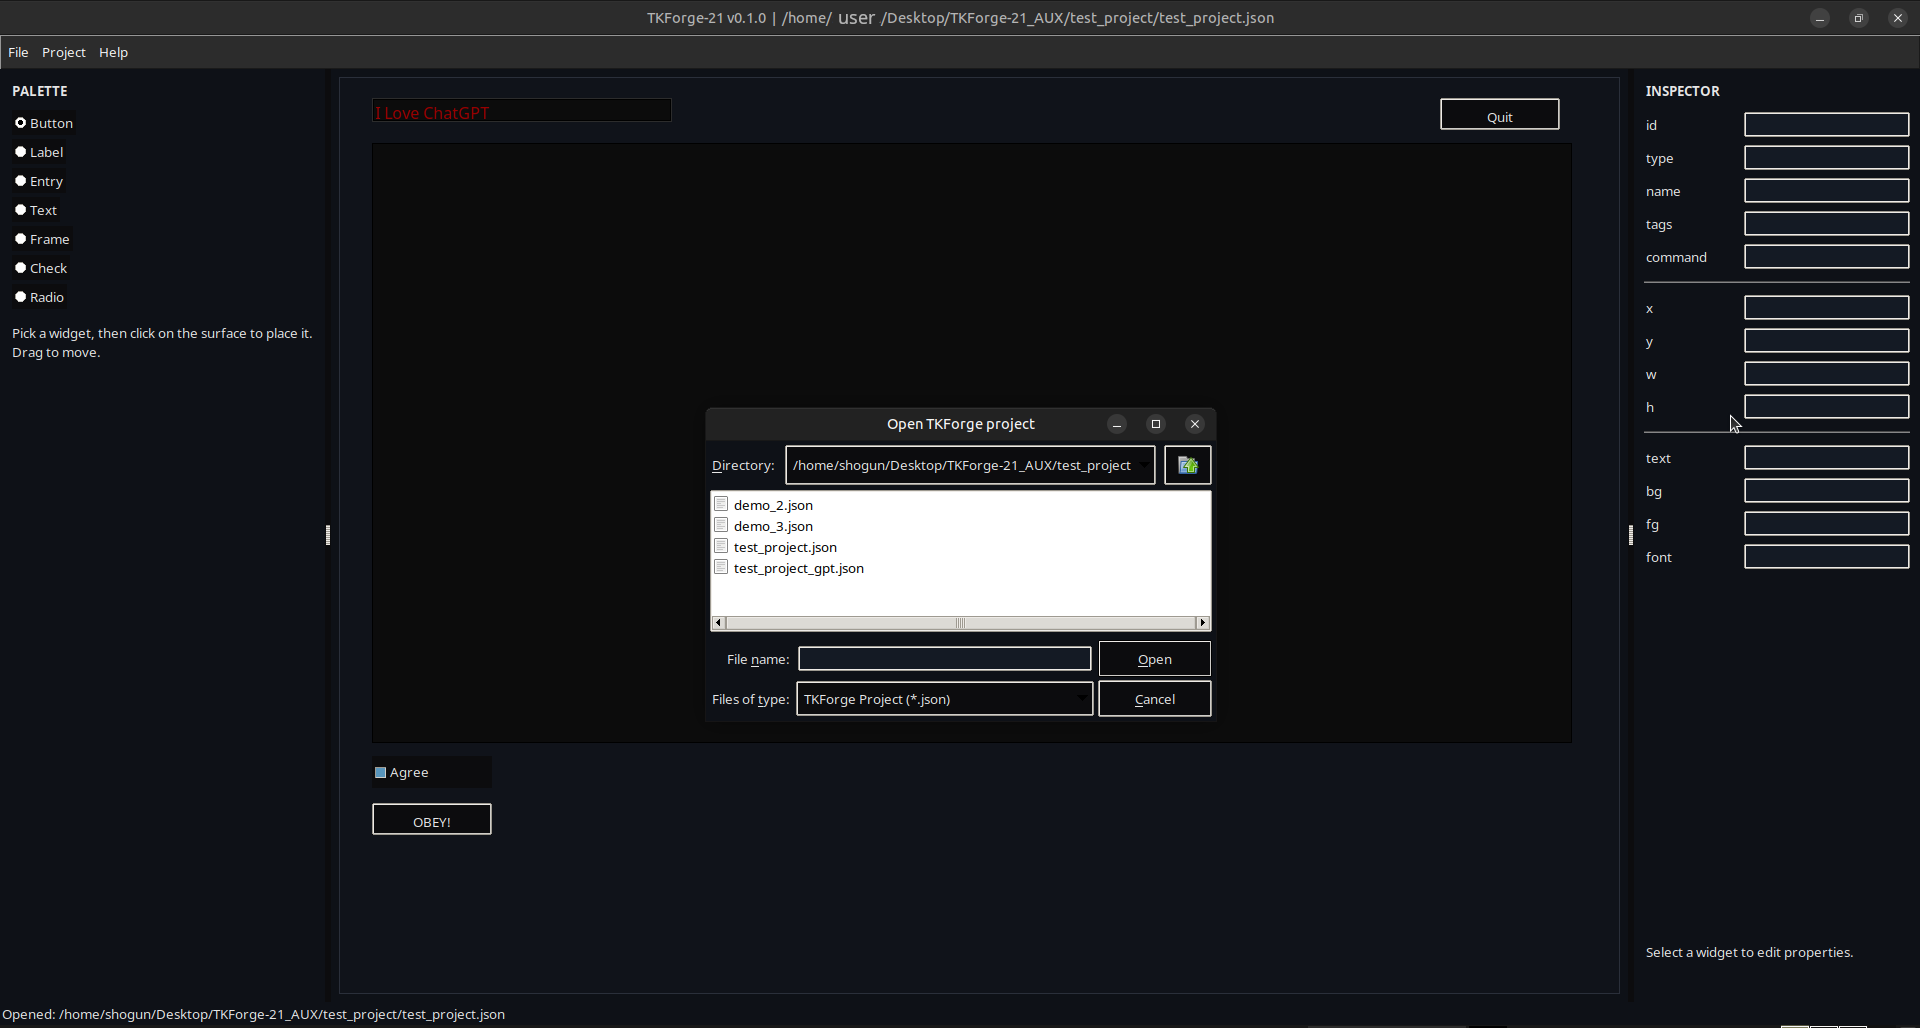1920x1028 pixels.
Task: Click the horizontal scrollbar in file list
Action: click(x=960, y=623)
